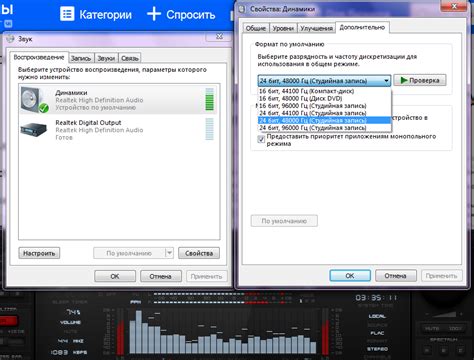Click the Динамики volume level meter
Screen dimensions: 474x360
[x=210, y=99]
